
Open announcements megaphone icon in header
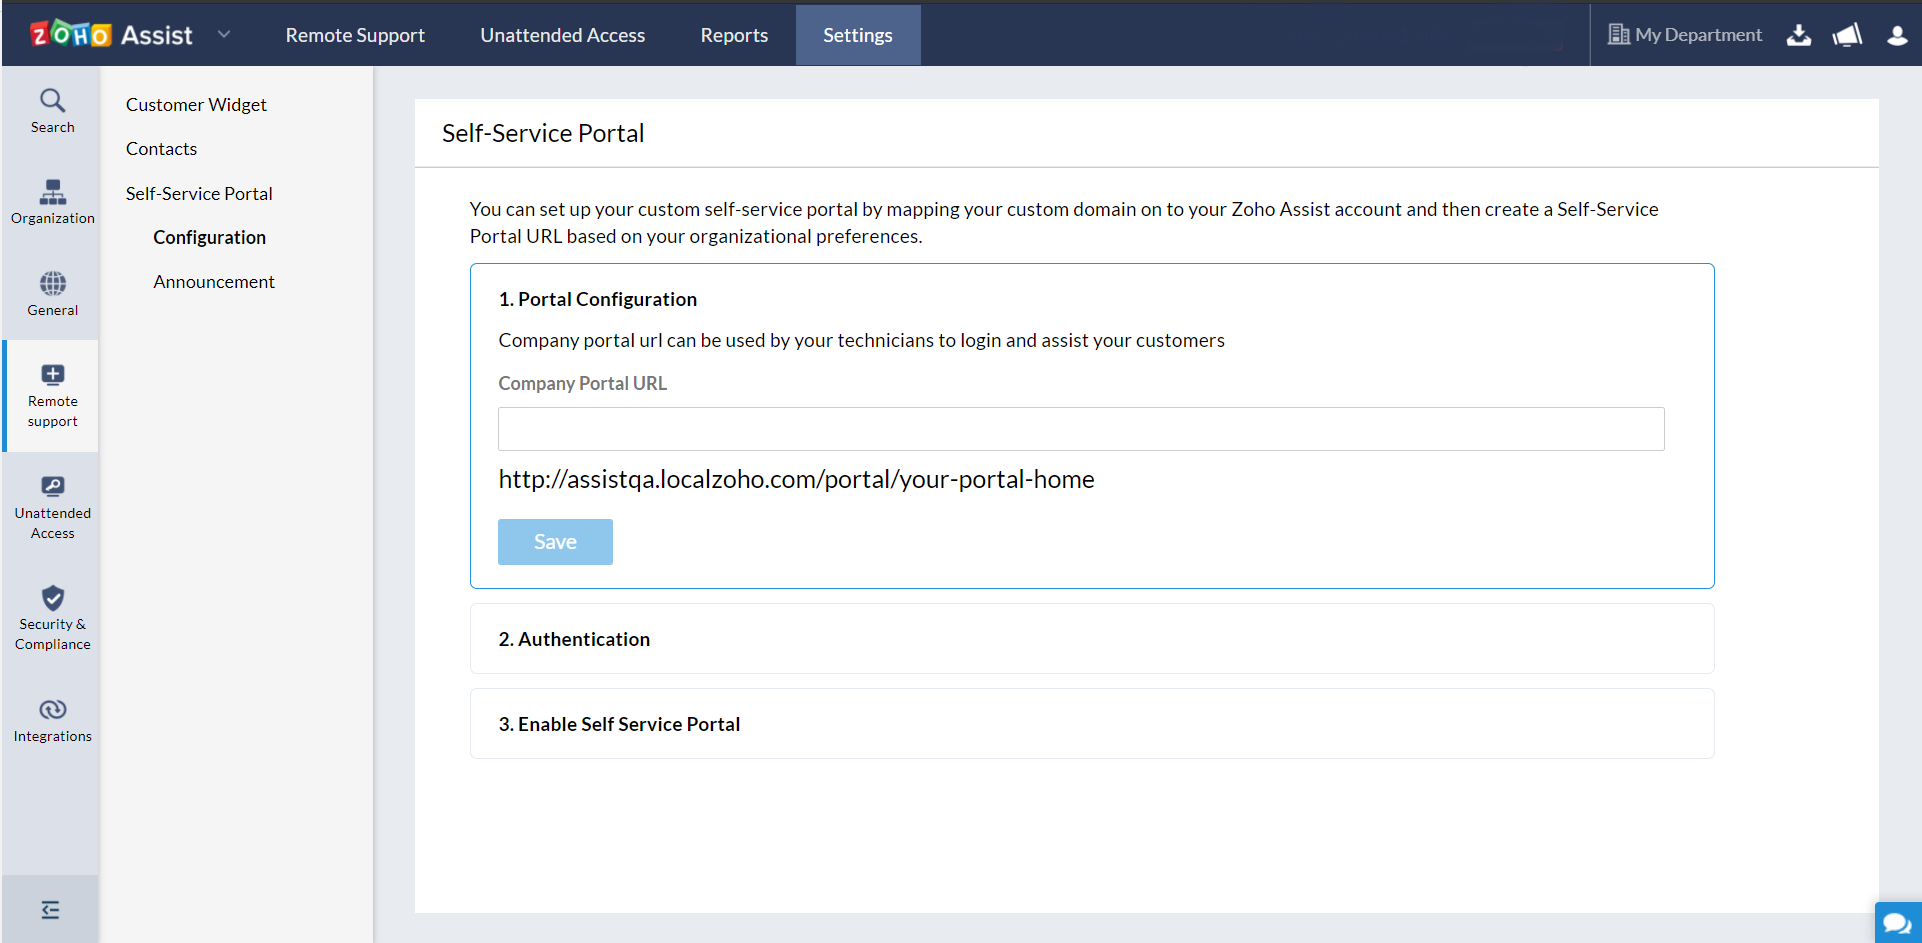click(1847, 35)
